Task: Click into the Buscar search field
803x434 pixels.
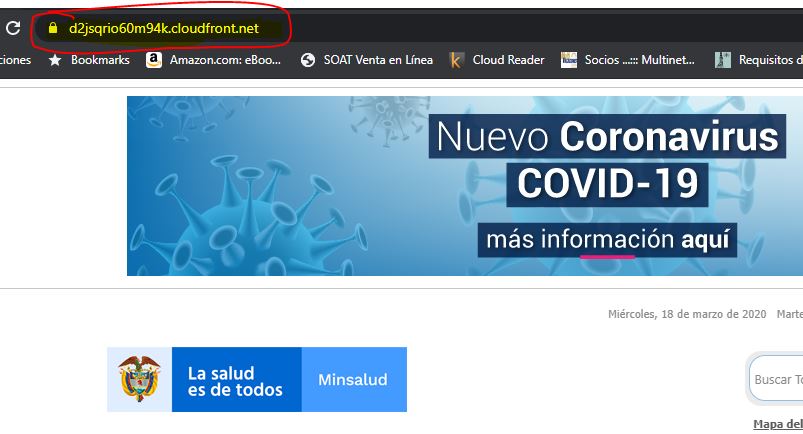Action: pyautogui.click(x=776, y=379)
